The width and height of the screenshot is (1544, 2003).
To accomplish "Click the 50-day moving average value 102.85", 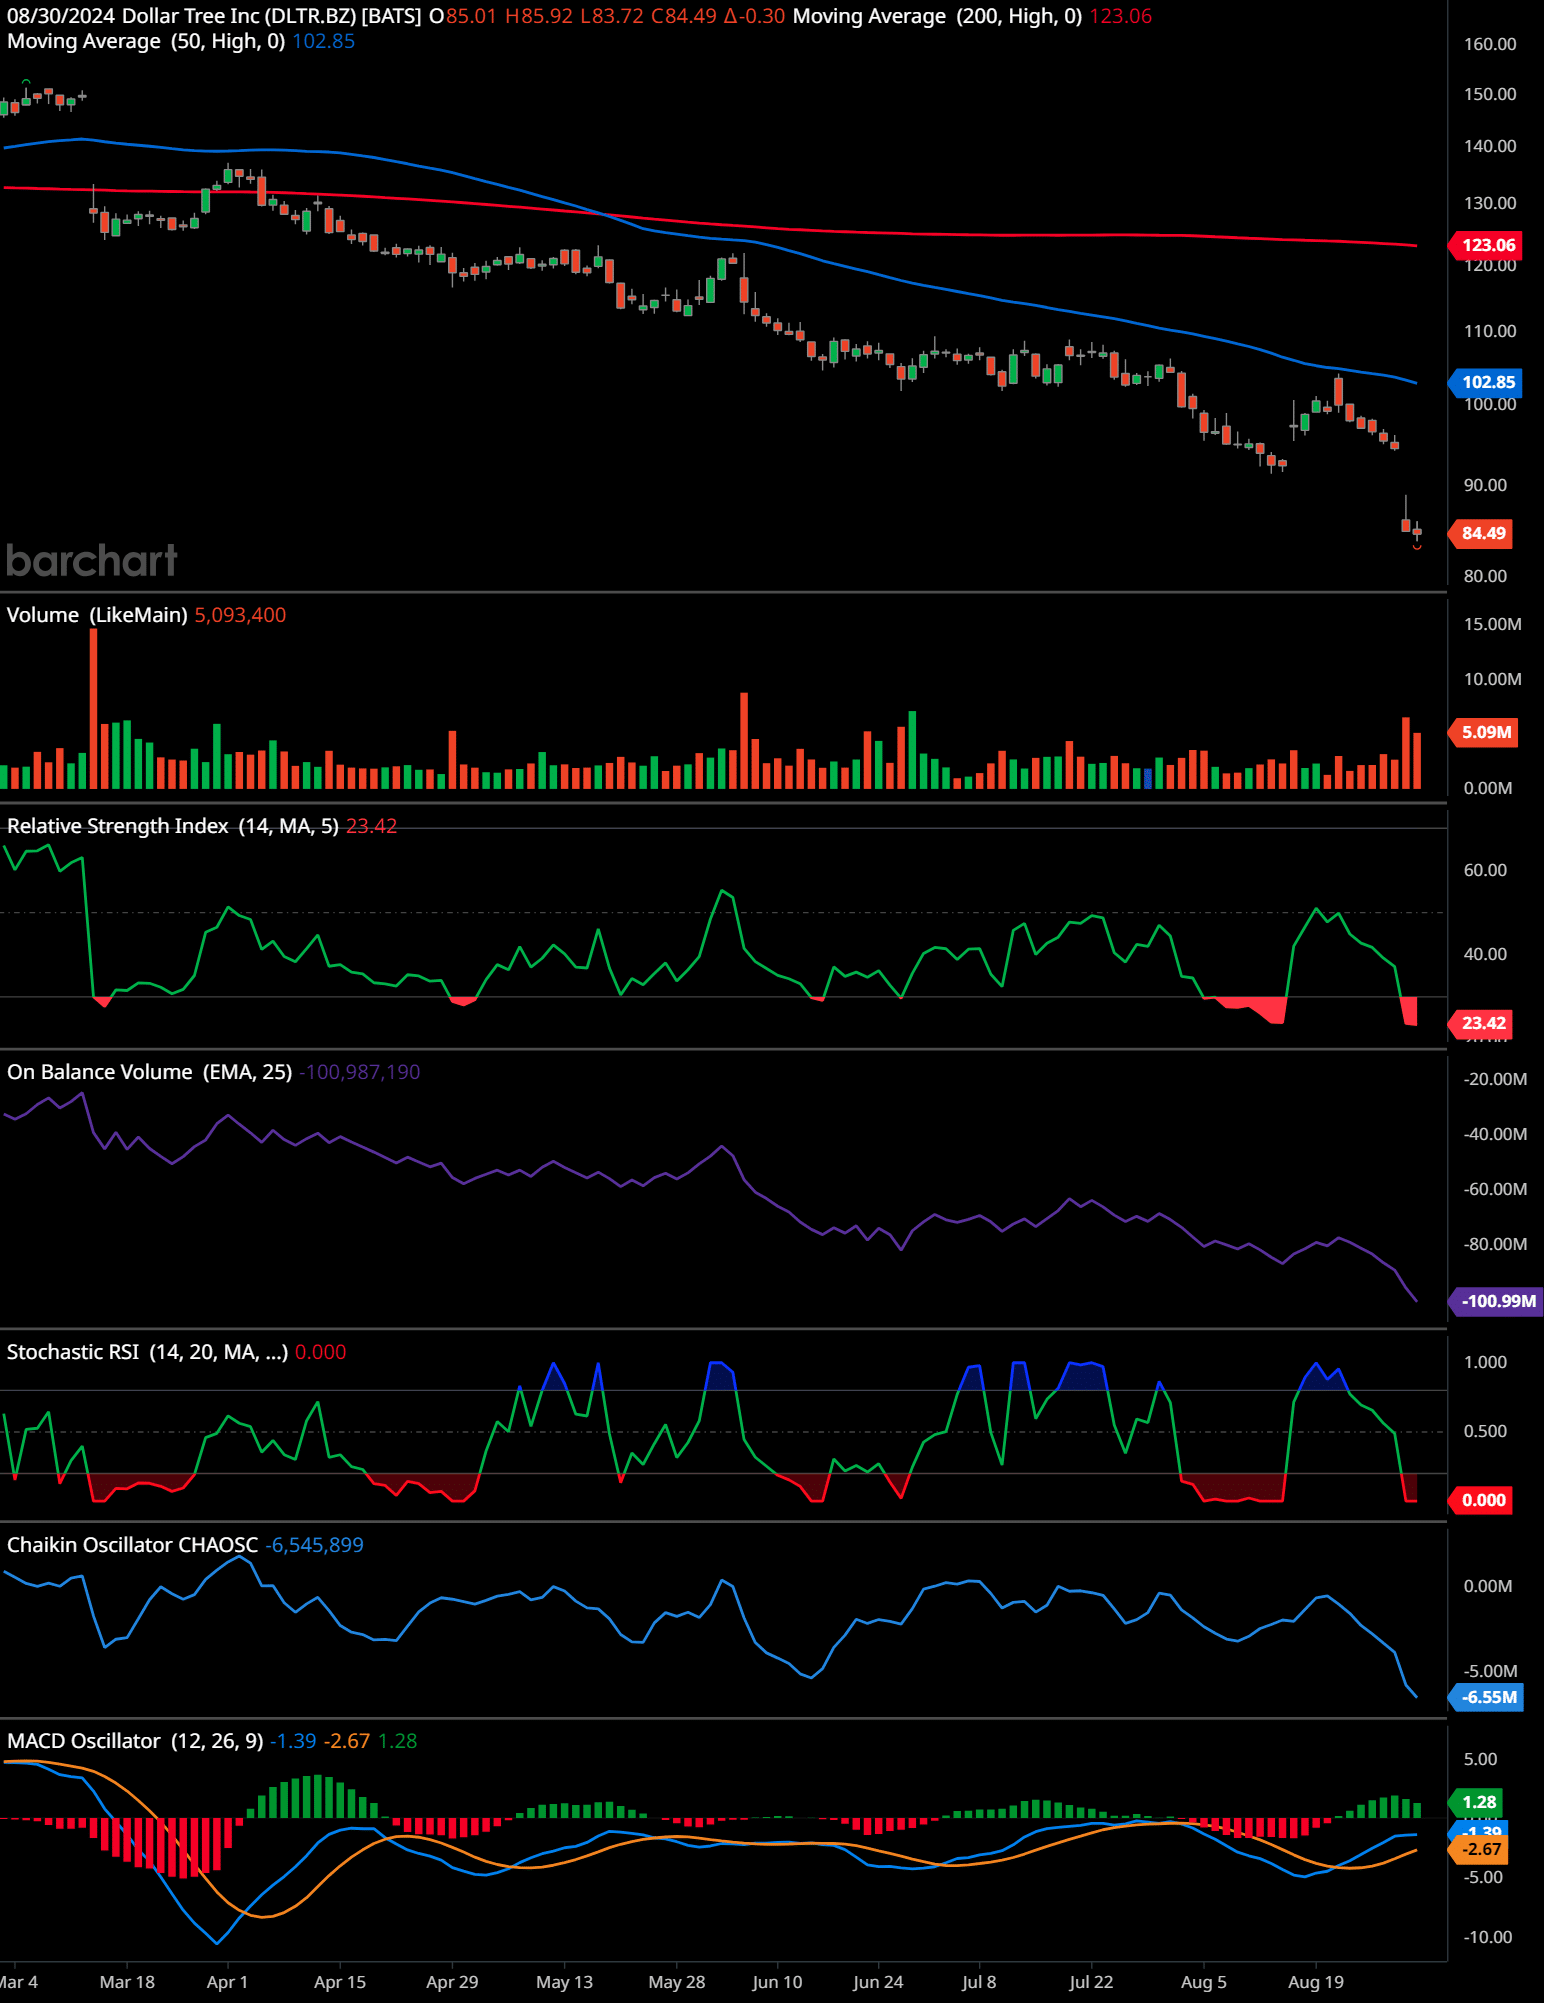I will [x=323, y=41].
